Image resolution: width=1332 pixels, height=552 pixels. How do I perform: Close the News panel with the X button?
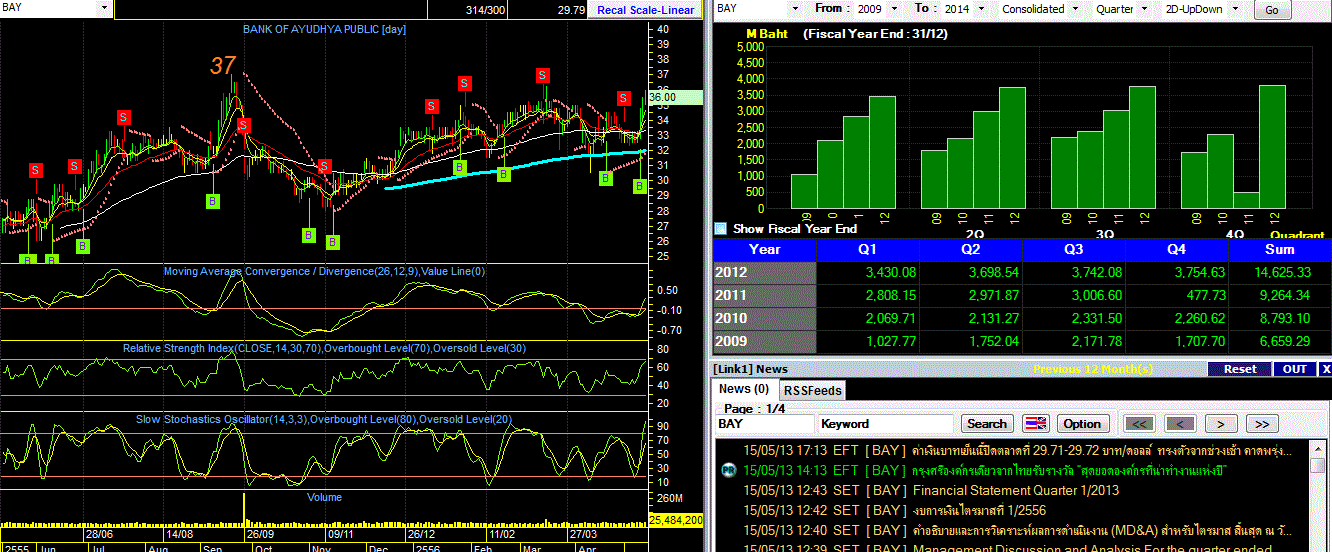click(1326, 369)
